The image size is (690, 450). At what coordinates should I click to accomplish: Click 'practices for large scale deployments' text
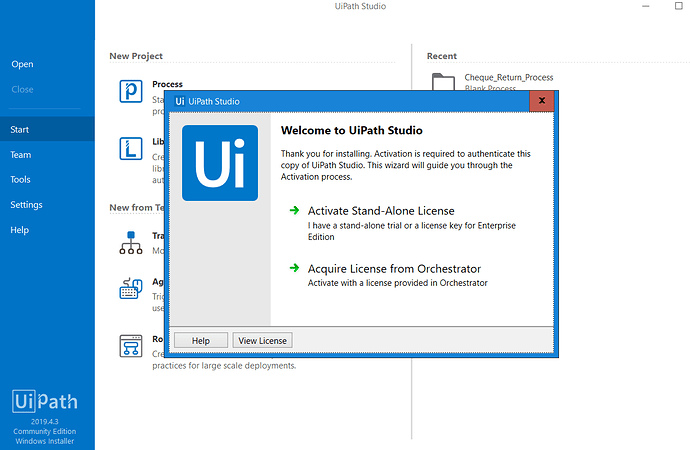coord(224,366)
